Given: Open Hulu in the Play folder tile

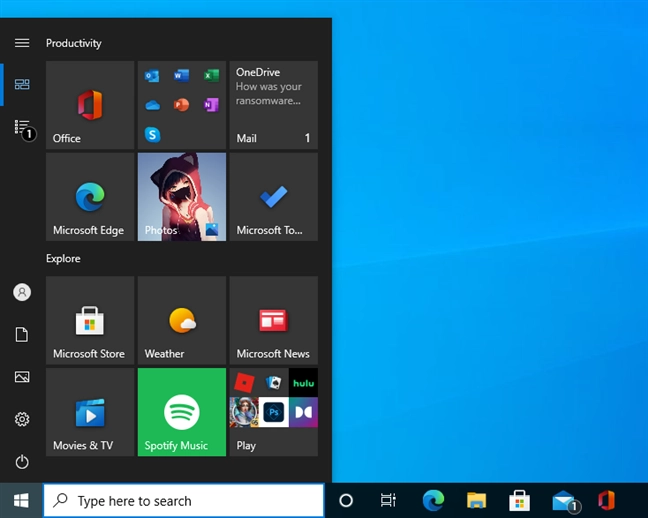Looking at the screenshot, I should [303, 383].
